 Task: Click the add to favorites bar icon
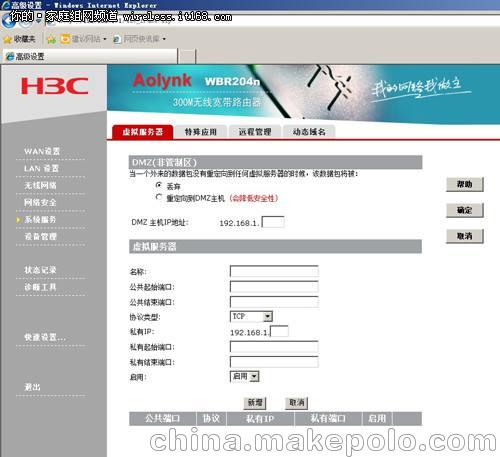point(51,39)
